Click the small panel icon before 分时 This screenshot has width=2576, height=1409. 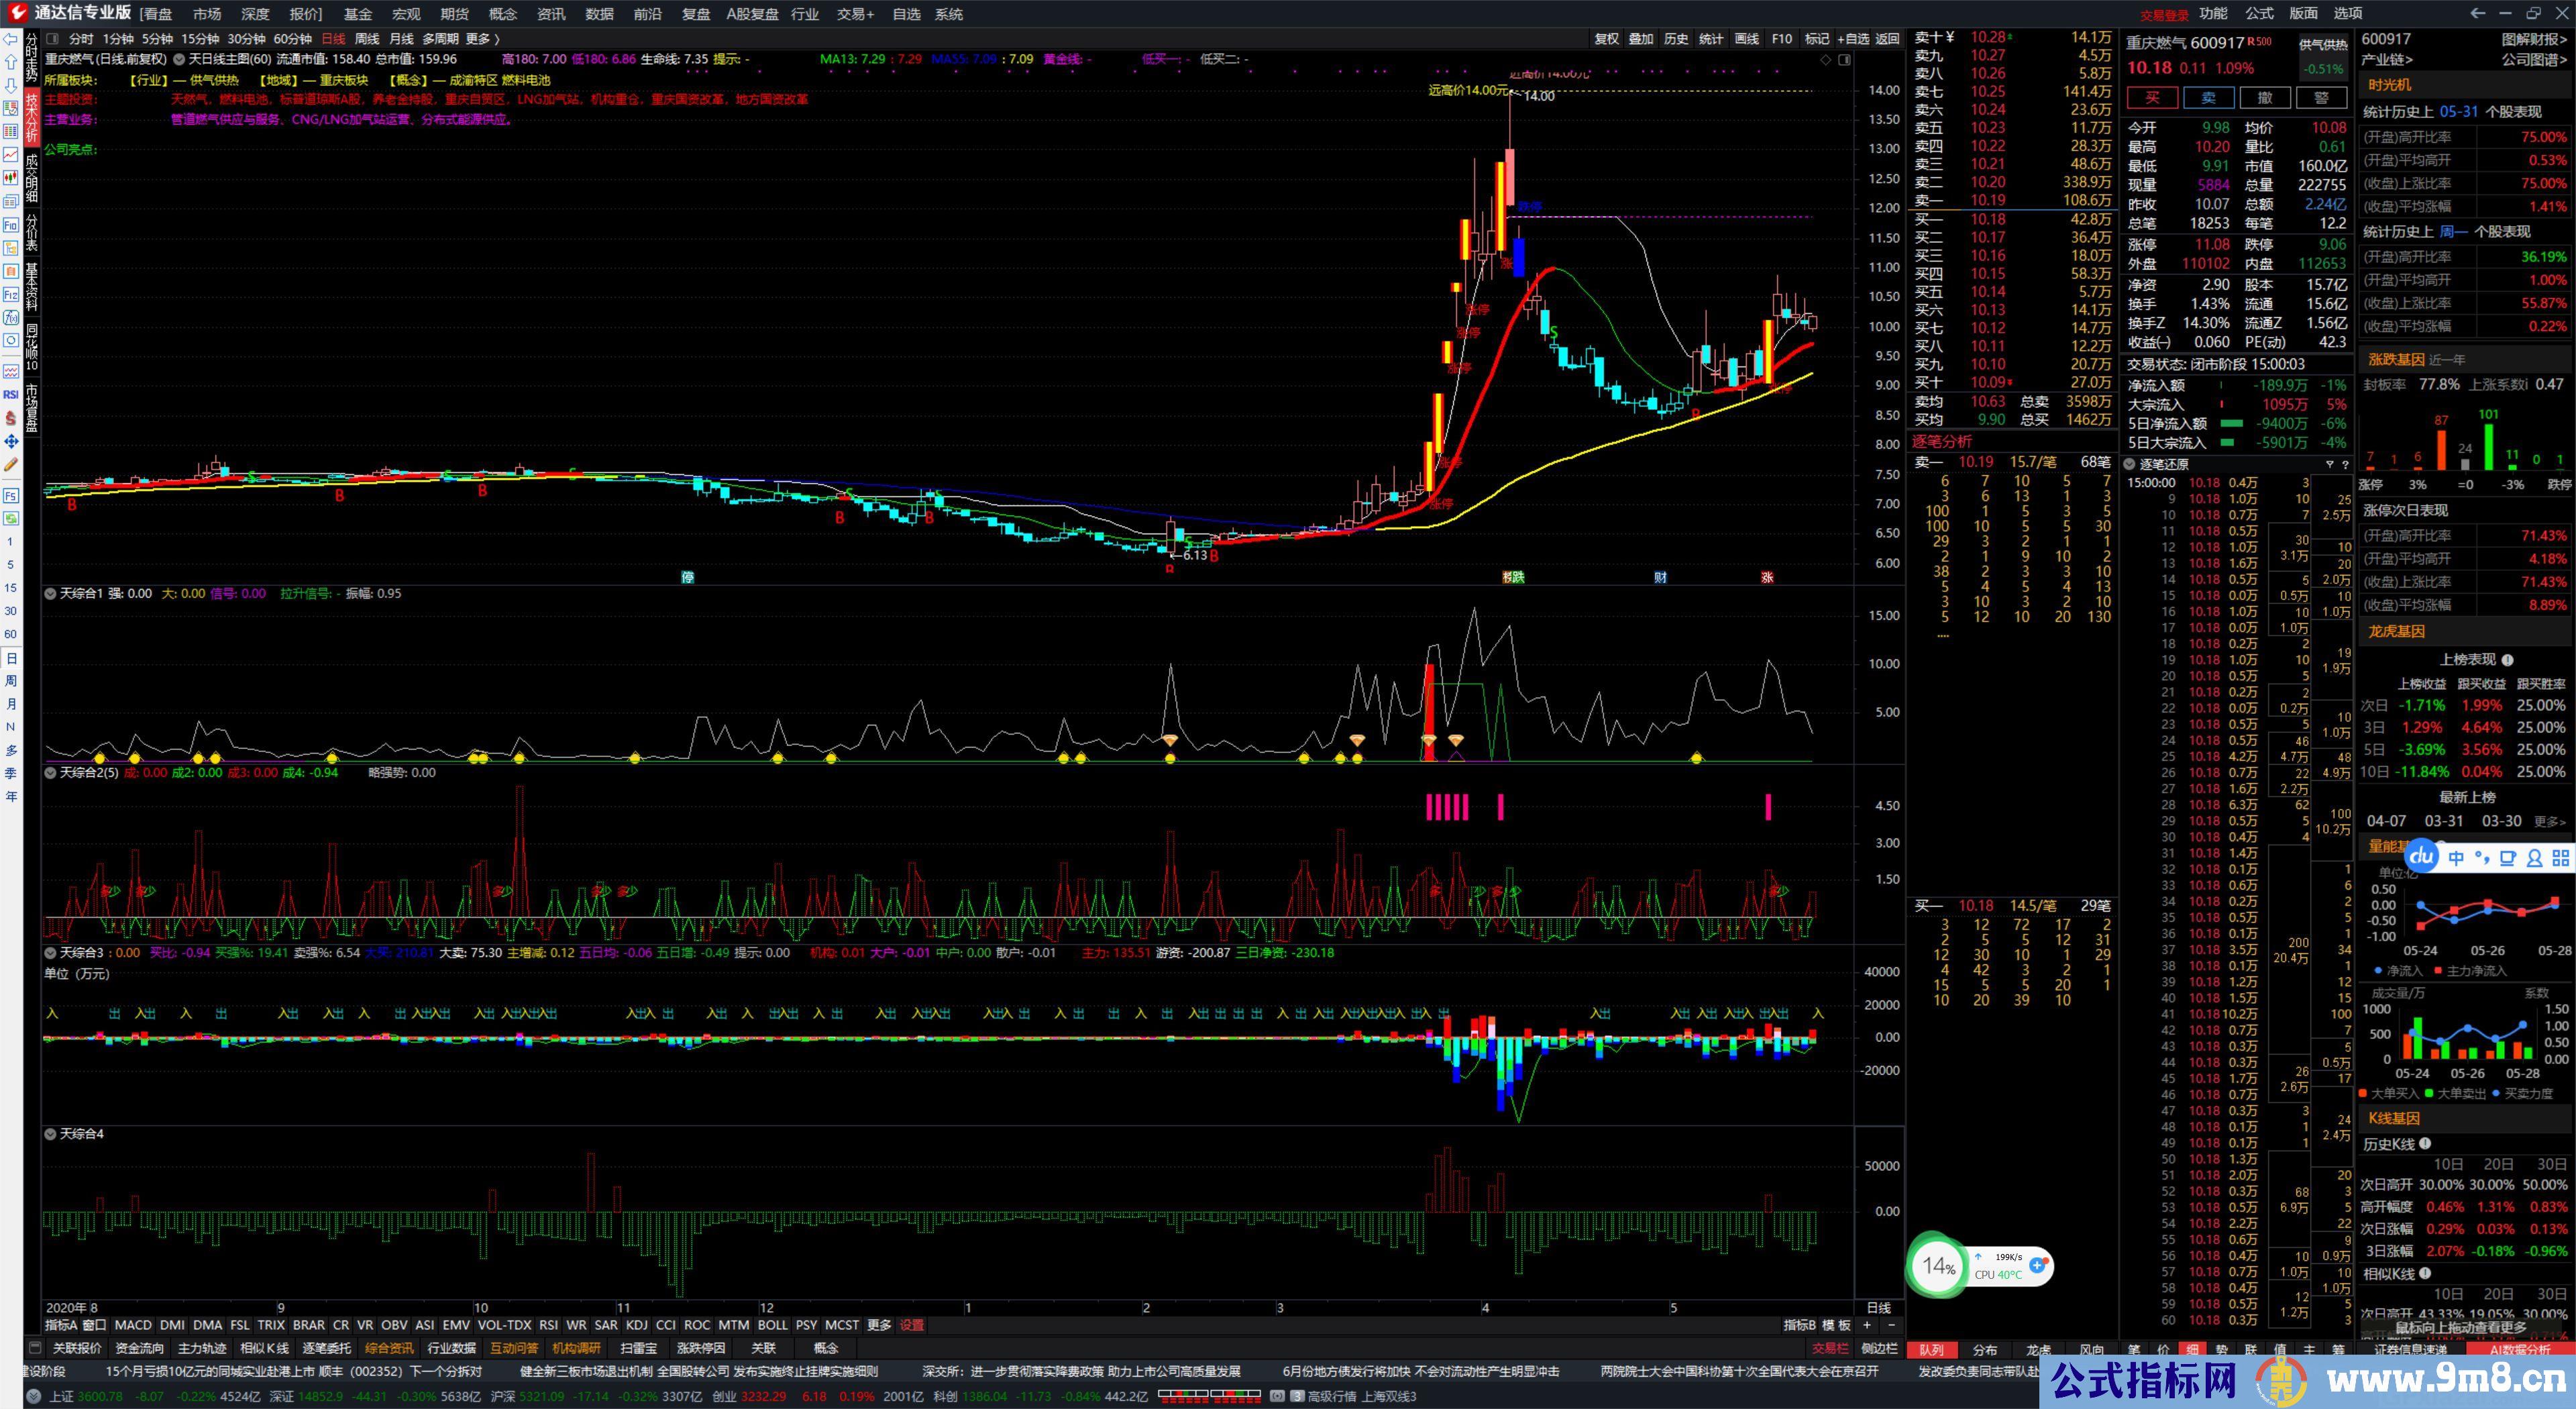point(52,39)
